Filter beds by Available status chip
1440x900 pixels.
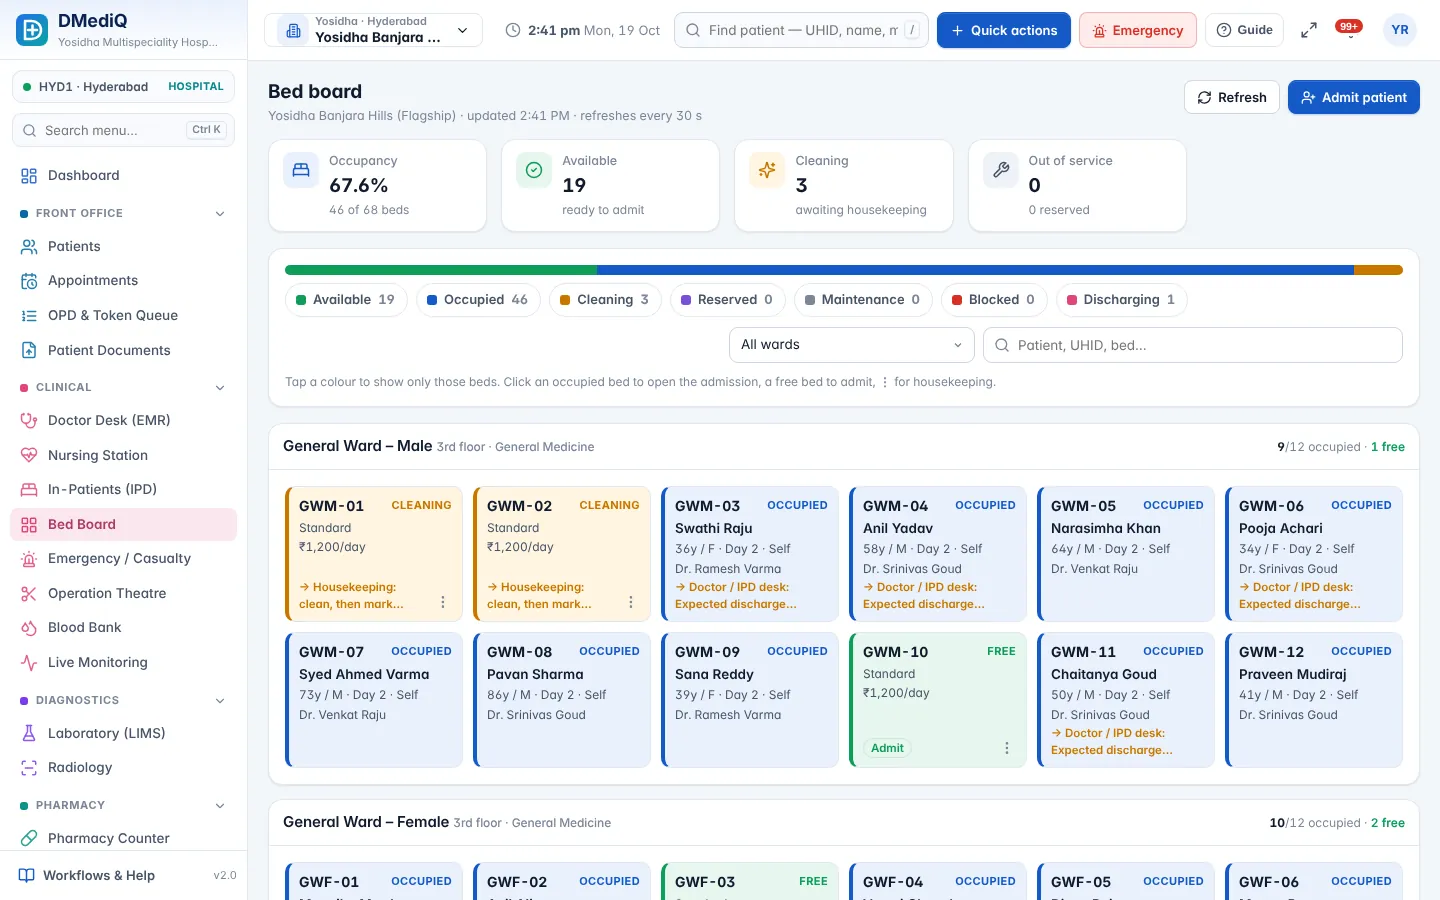(345, 300)
